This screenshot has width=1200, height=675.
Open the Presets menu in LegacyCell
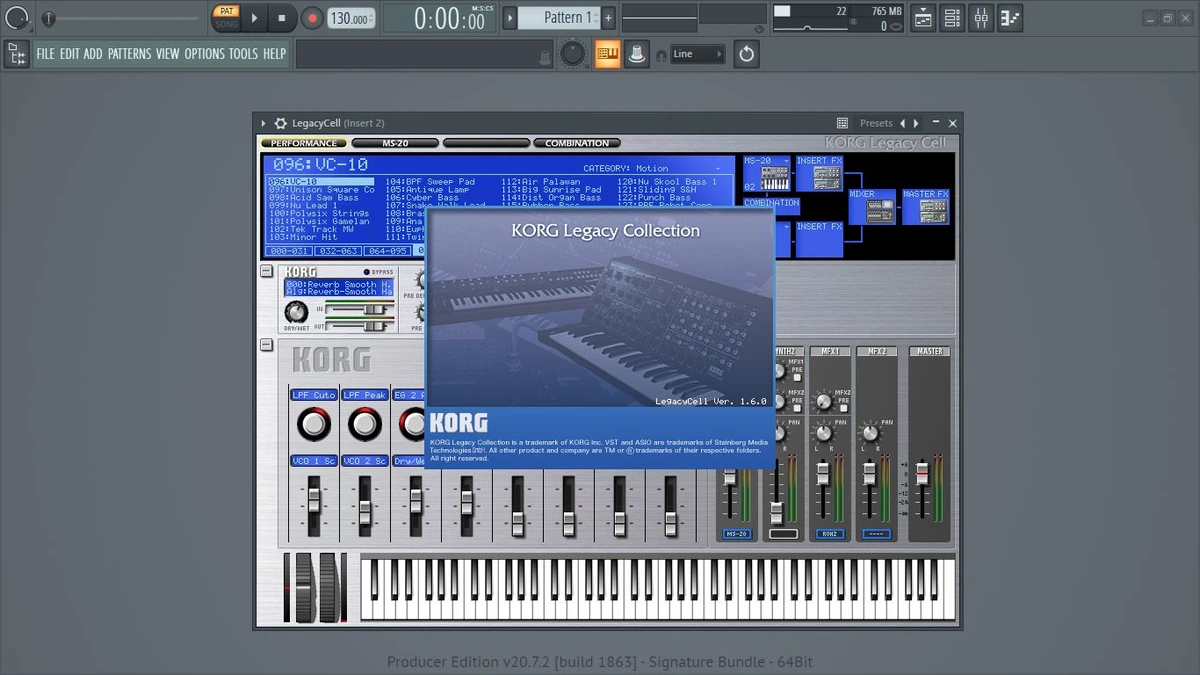click(x=876, y=123)
